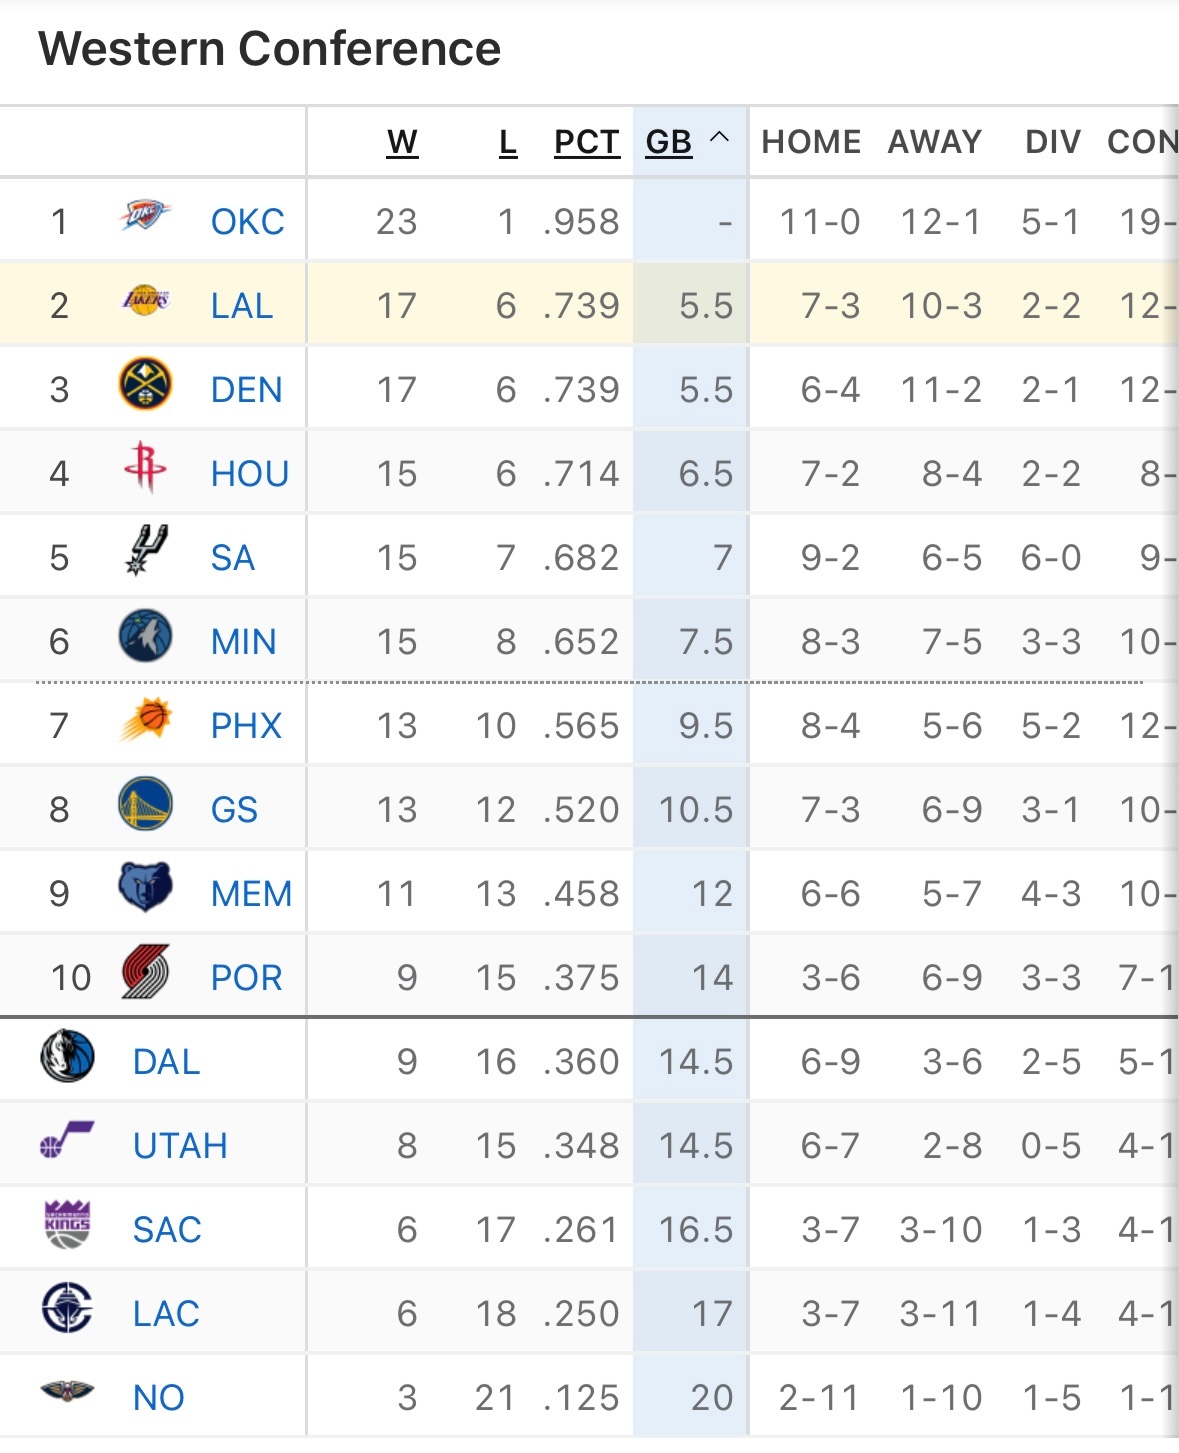Click the Lakers team logo
The height and width of the screenshot is (1453, 1179).
145,300
